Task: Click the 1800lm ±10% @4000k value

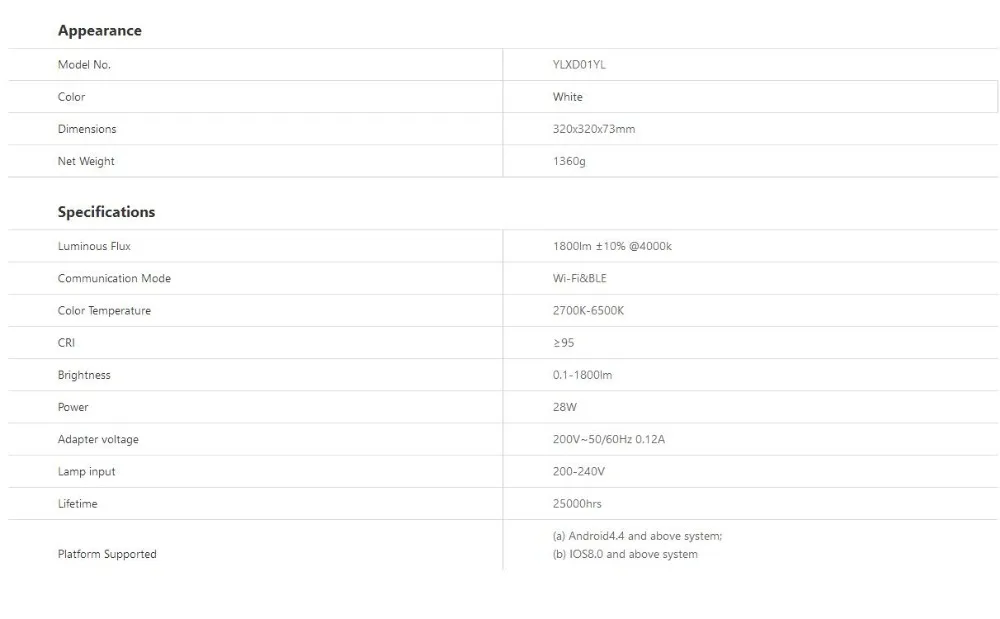Action: [612, 246]
